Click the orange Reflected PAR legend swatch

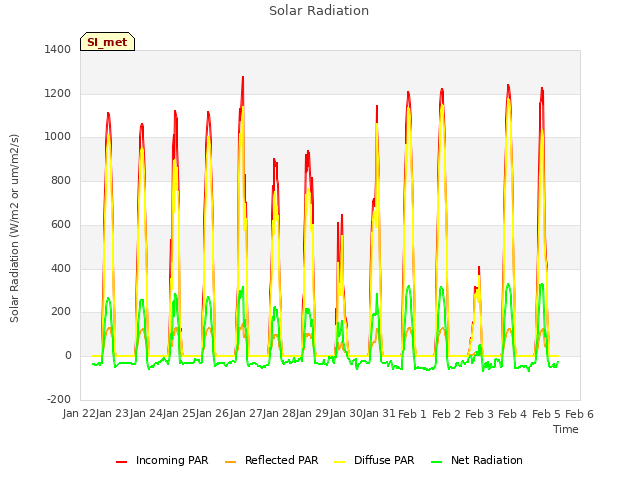point(231,462)
